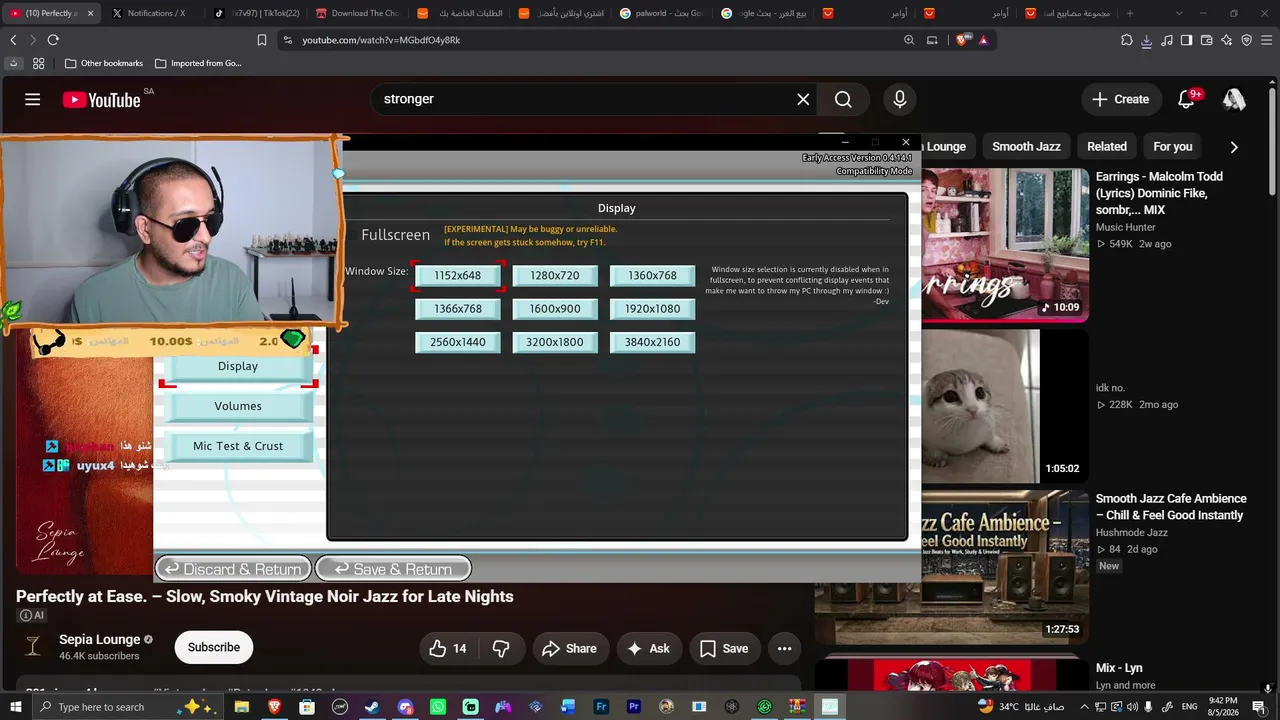Reload the page in the browser

coord(53,40)
